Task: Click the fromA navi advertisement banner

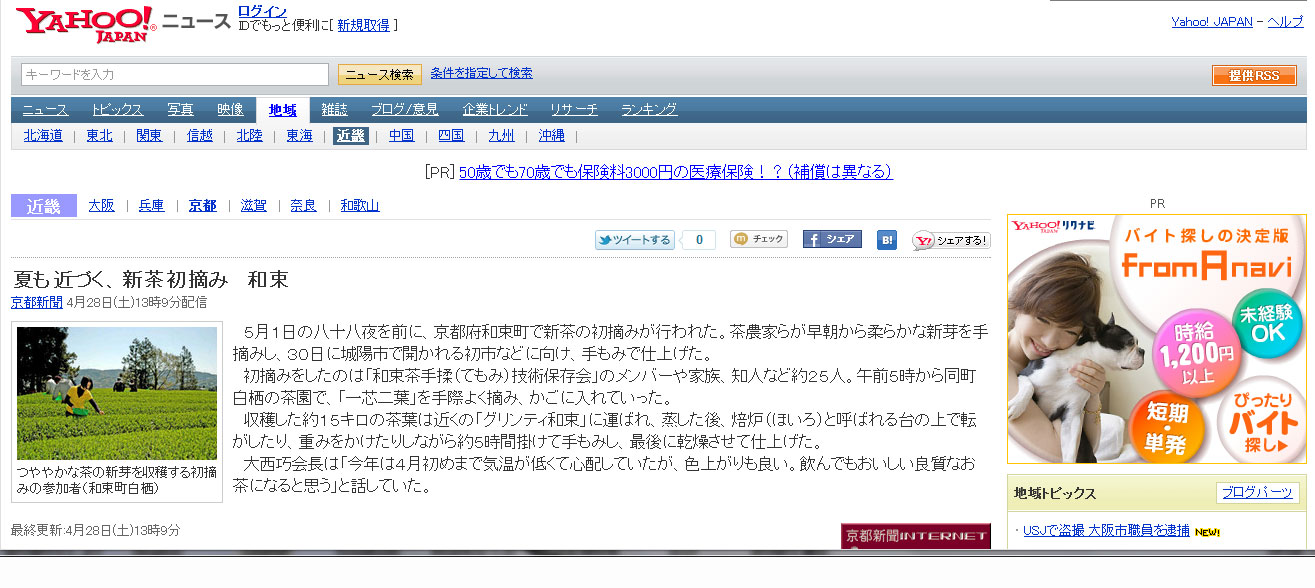Action: [x=1159, y=339]
